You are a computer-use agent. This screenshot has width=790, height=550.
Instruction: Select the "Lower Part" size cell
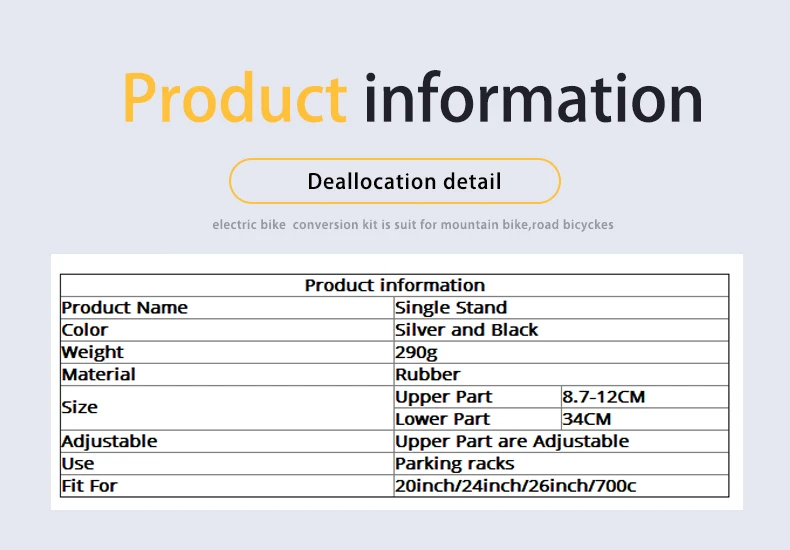click(478, 419)
